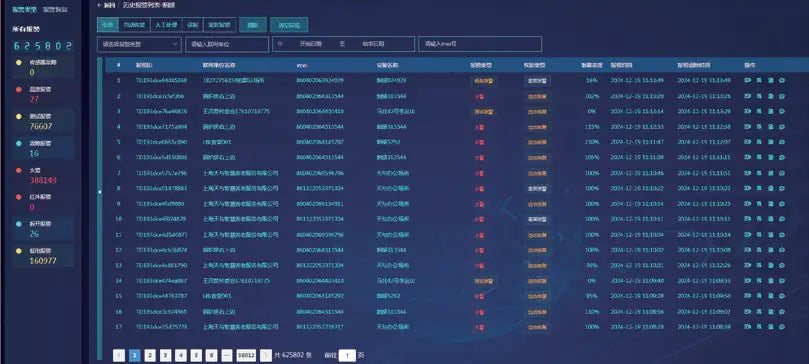Click the 结束日期 end date field
The height and width of the screenshot is (364, 809).
pos(373,44)
